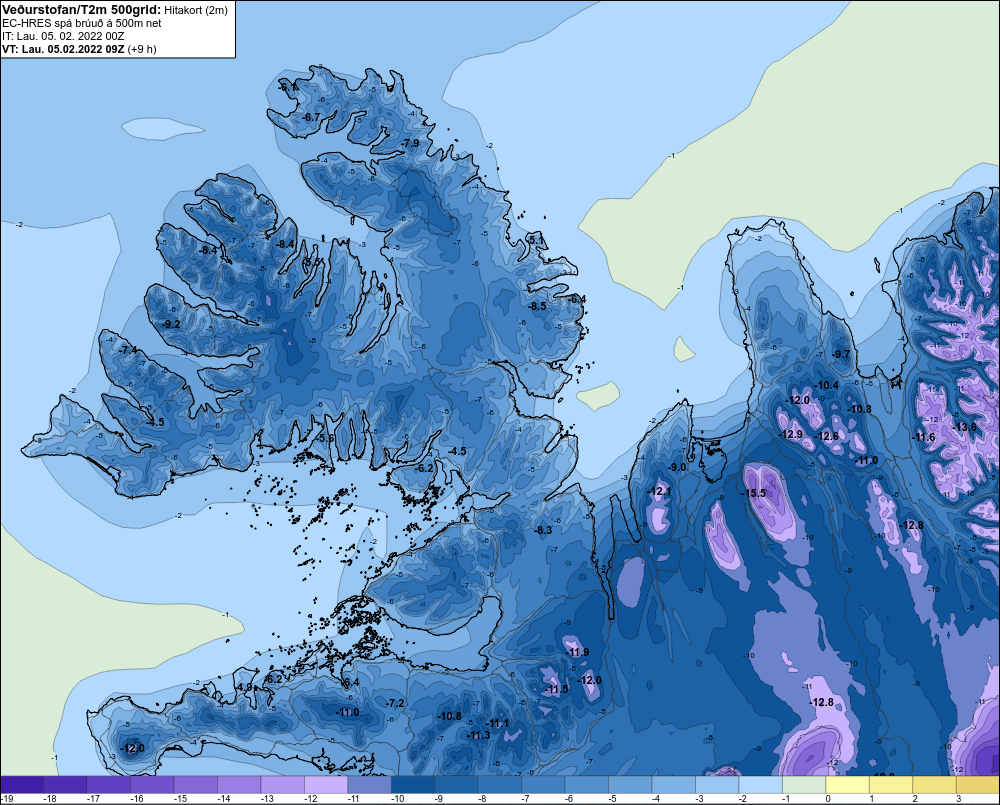
Task: Click the -10.4 temperature label
Action: [827, 385]
